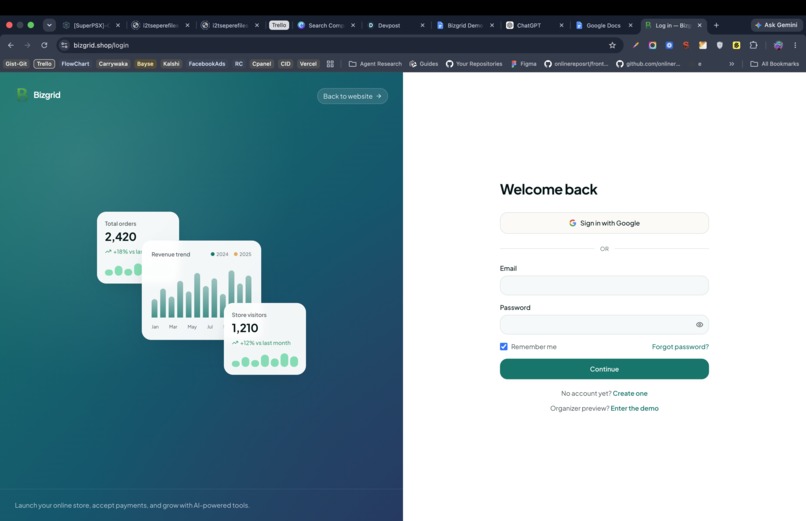Open the Agent Research bookmark folder
Screen dimensions: 806x521
point(375,64)
